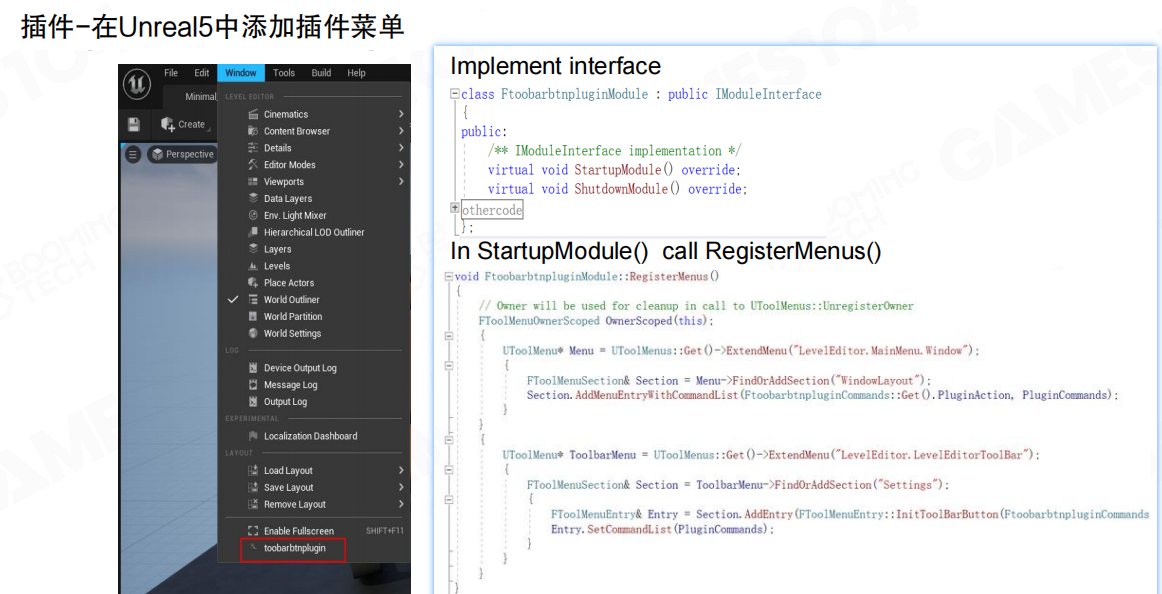
Task: Expand the collapsed othercode region
Action: pos(455,209)
